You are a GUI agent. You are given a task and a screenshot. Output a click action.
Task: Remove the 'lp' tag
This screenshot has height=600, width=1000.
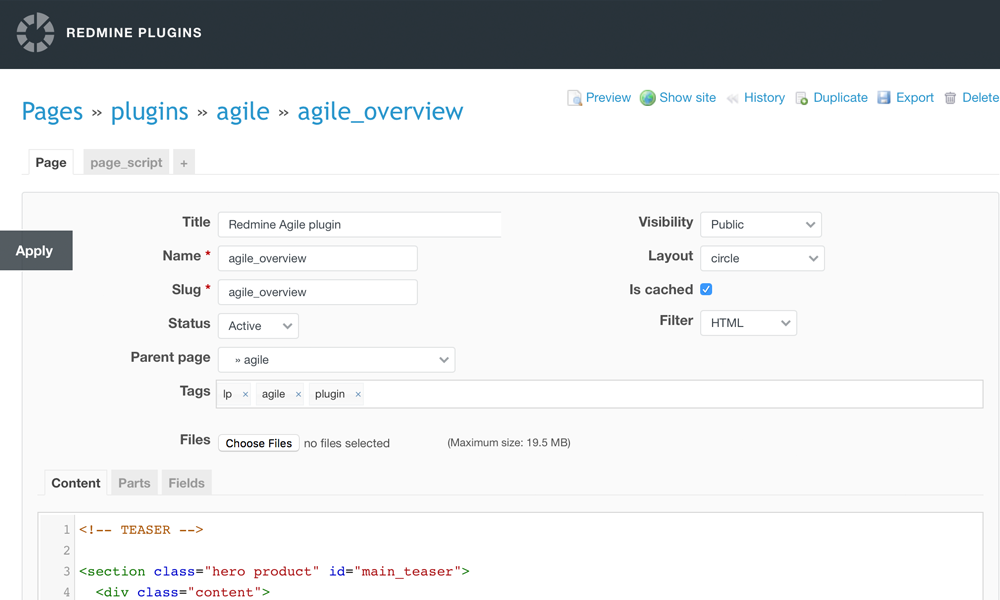pos(245,395)
